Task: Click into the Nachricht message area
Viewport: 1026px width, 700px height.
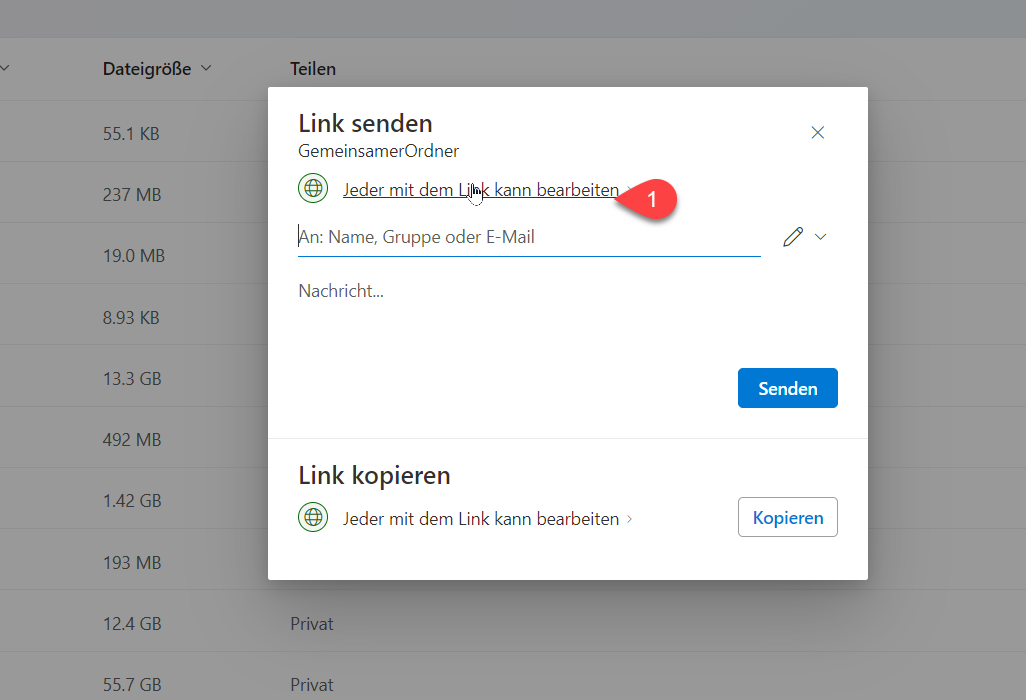Action: click(566, 315)
